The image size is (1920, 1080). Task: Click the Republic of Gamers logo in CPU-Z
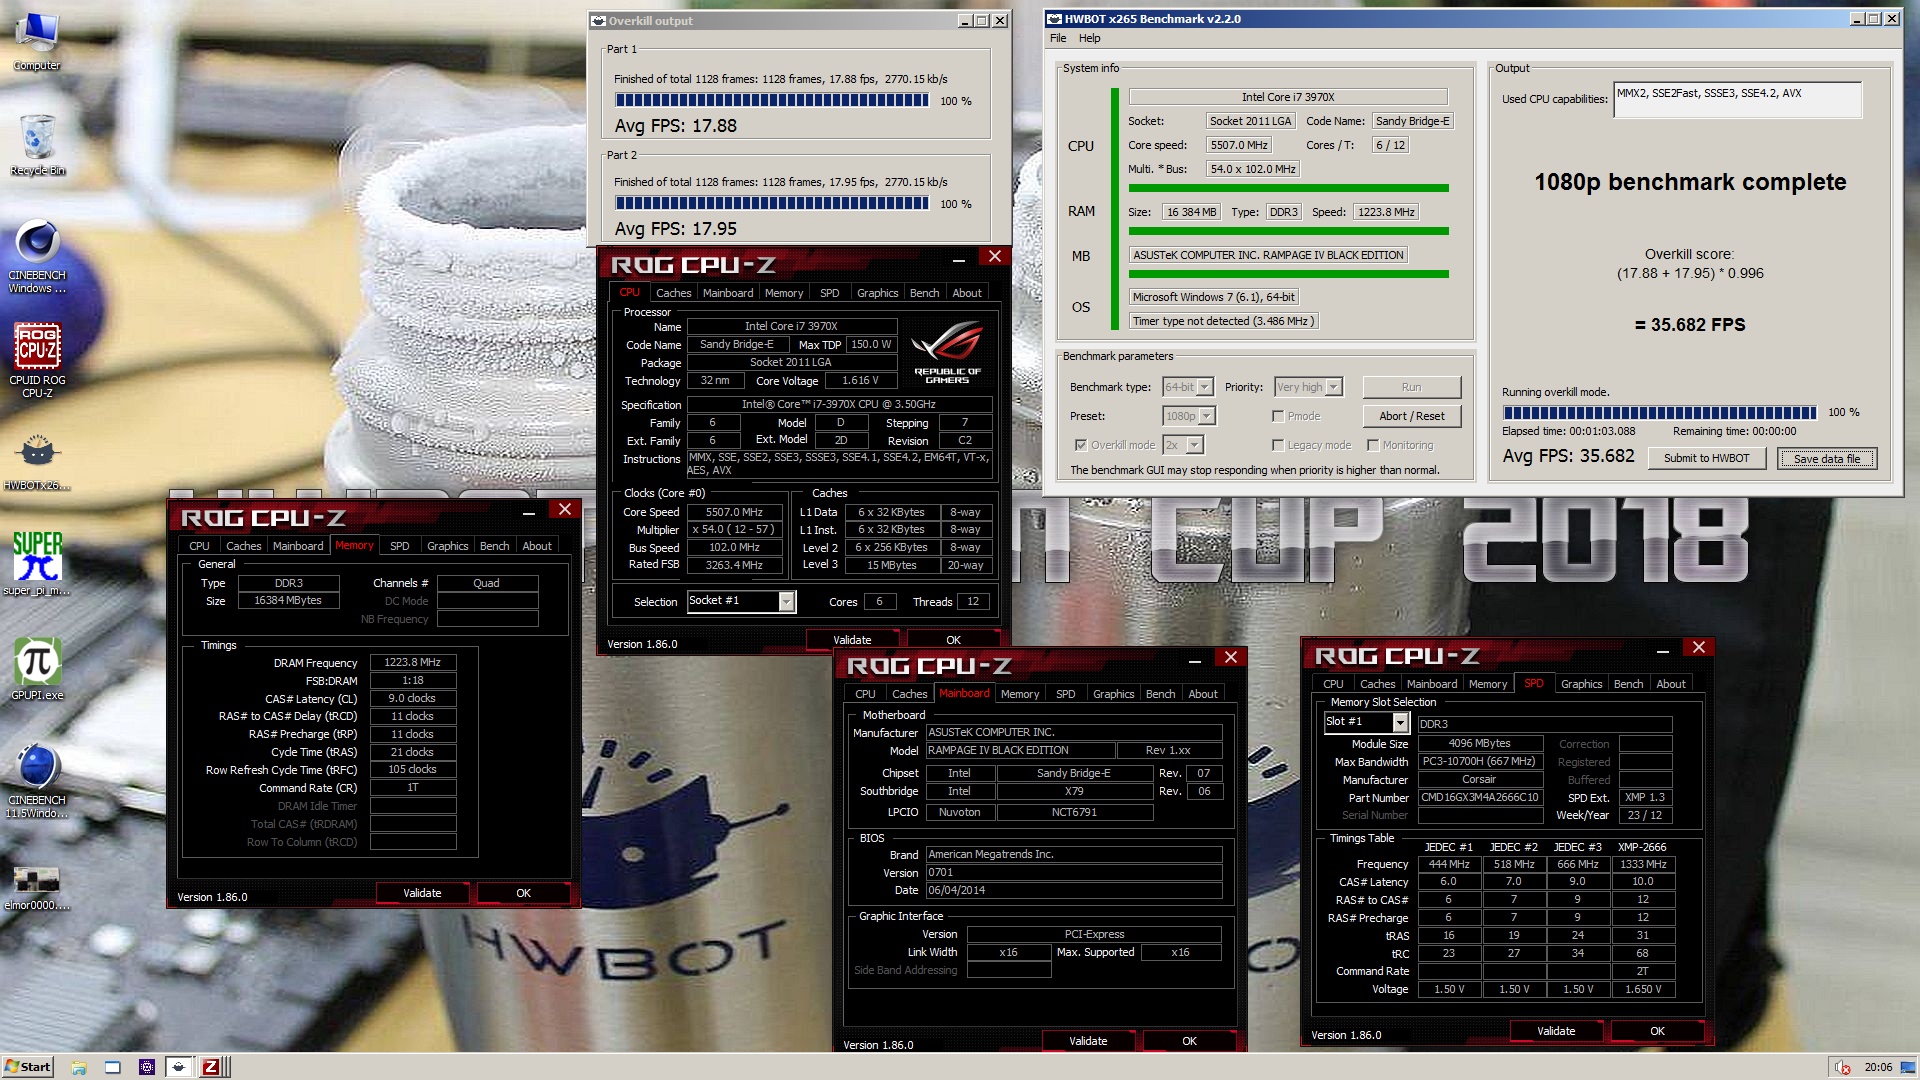point(947,352)
